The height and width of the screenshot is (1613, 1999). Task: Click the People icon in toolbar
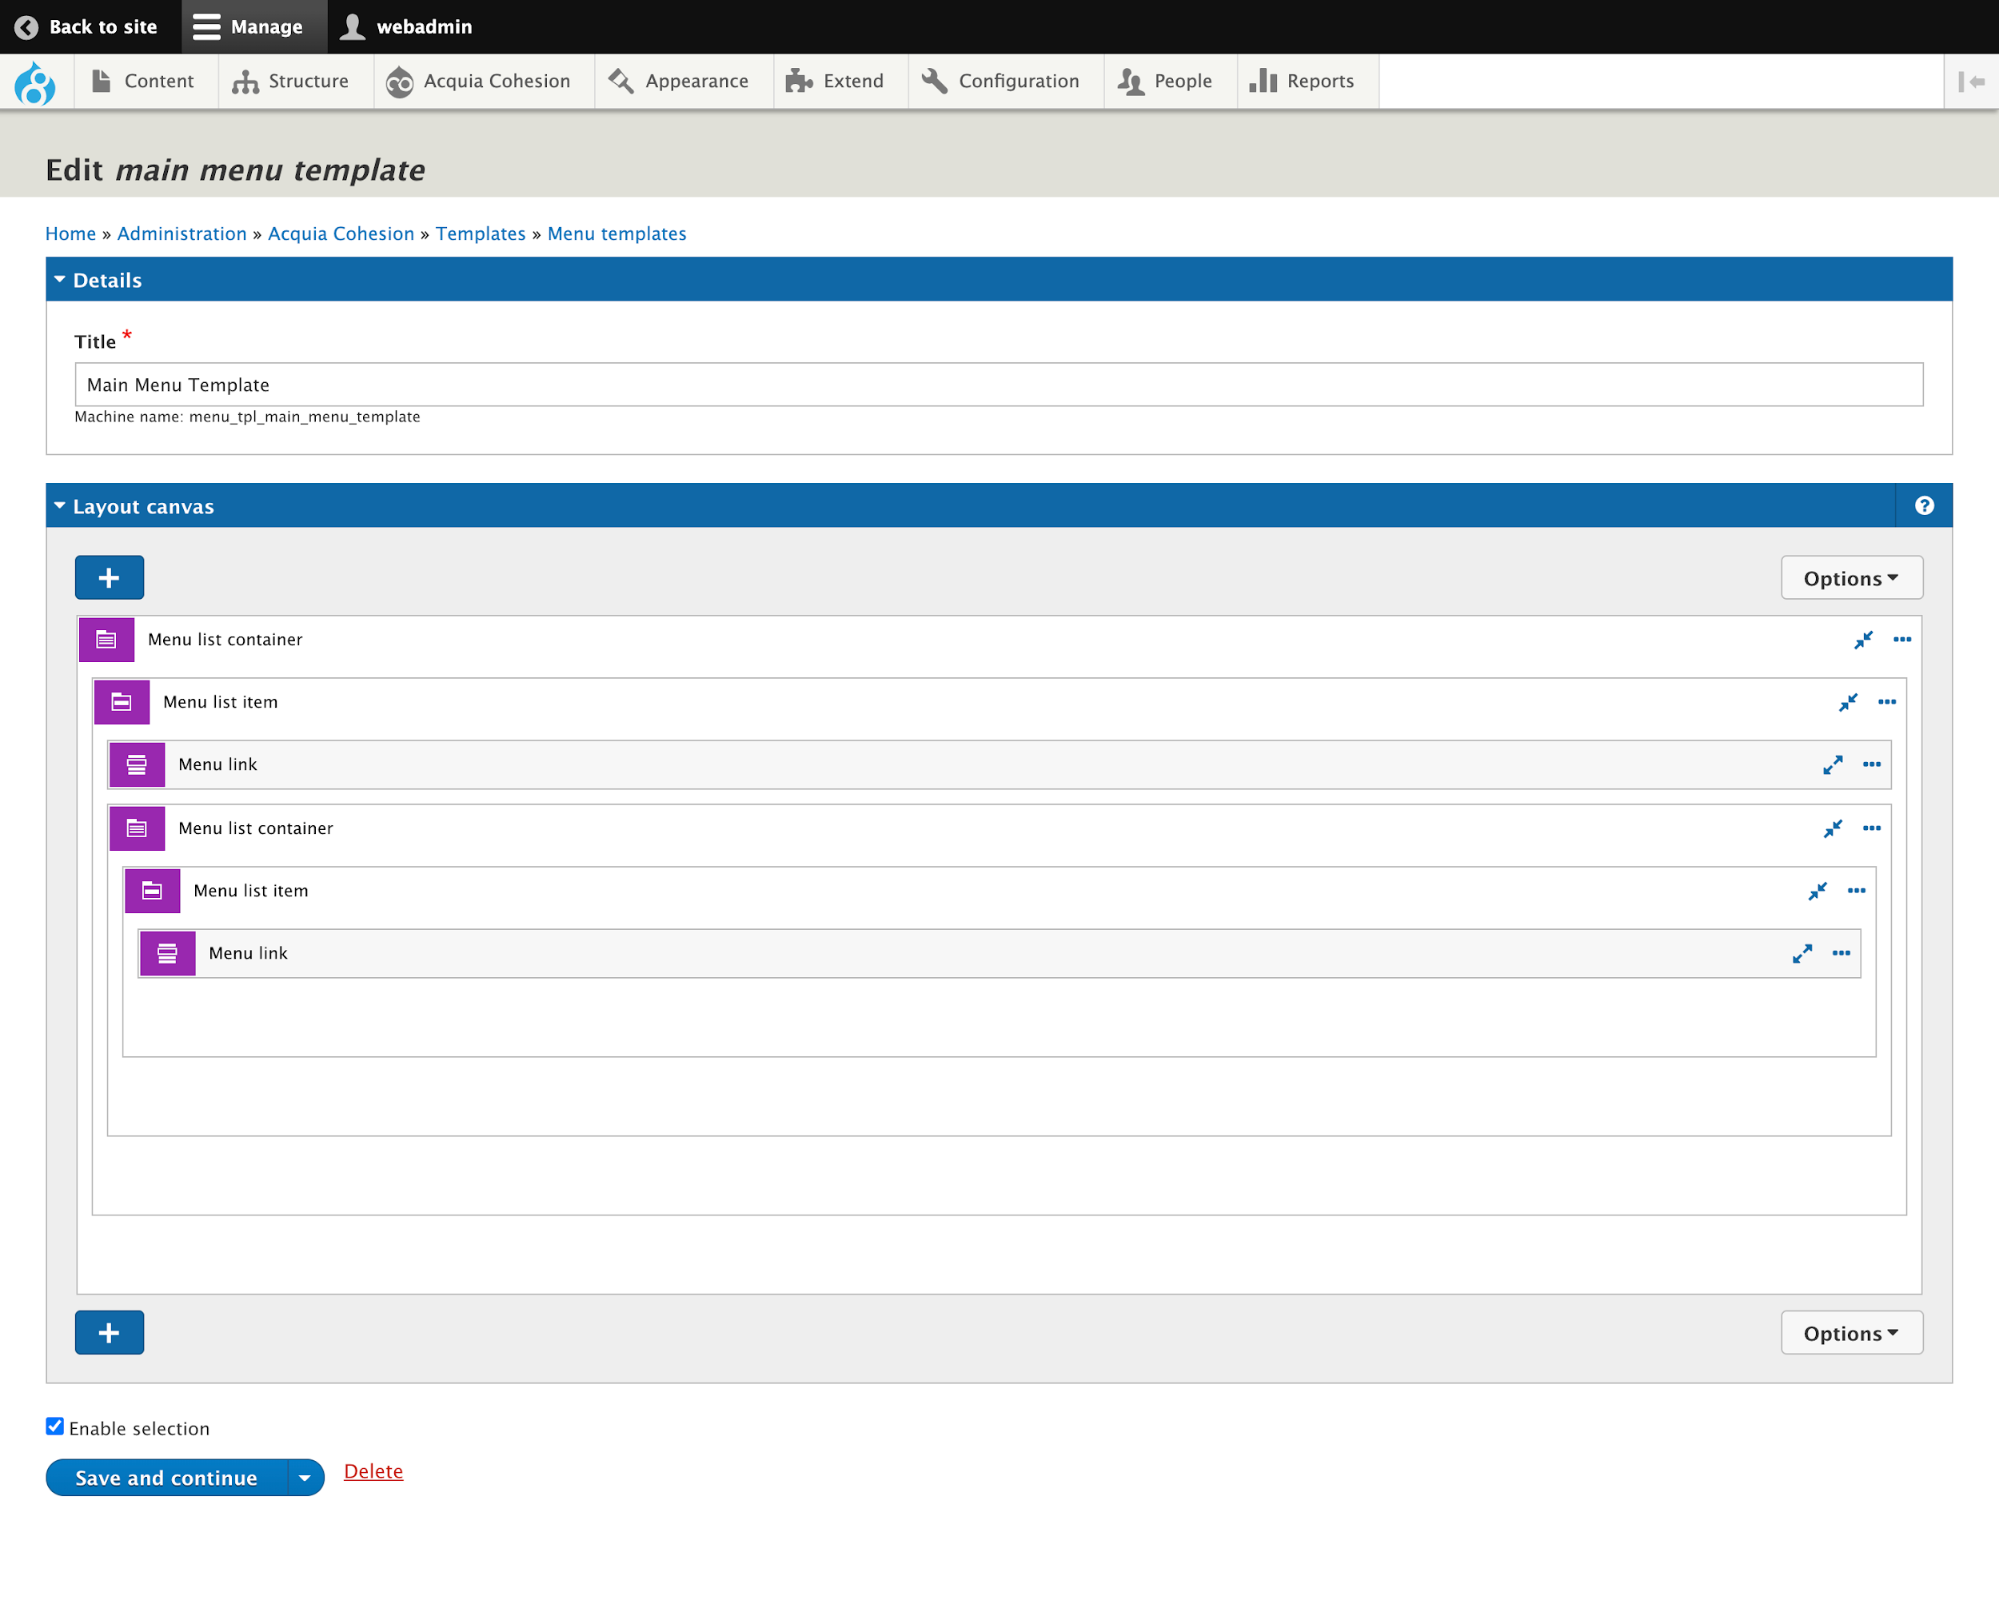coord(1131,81)
